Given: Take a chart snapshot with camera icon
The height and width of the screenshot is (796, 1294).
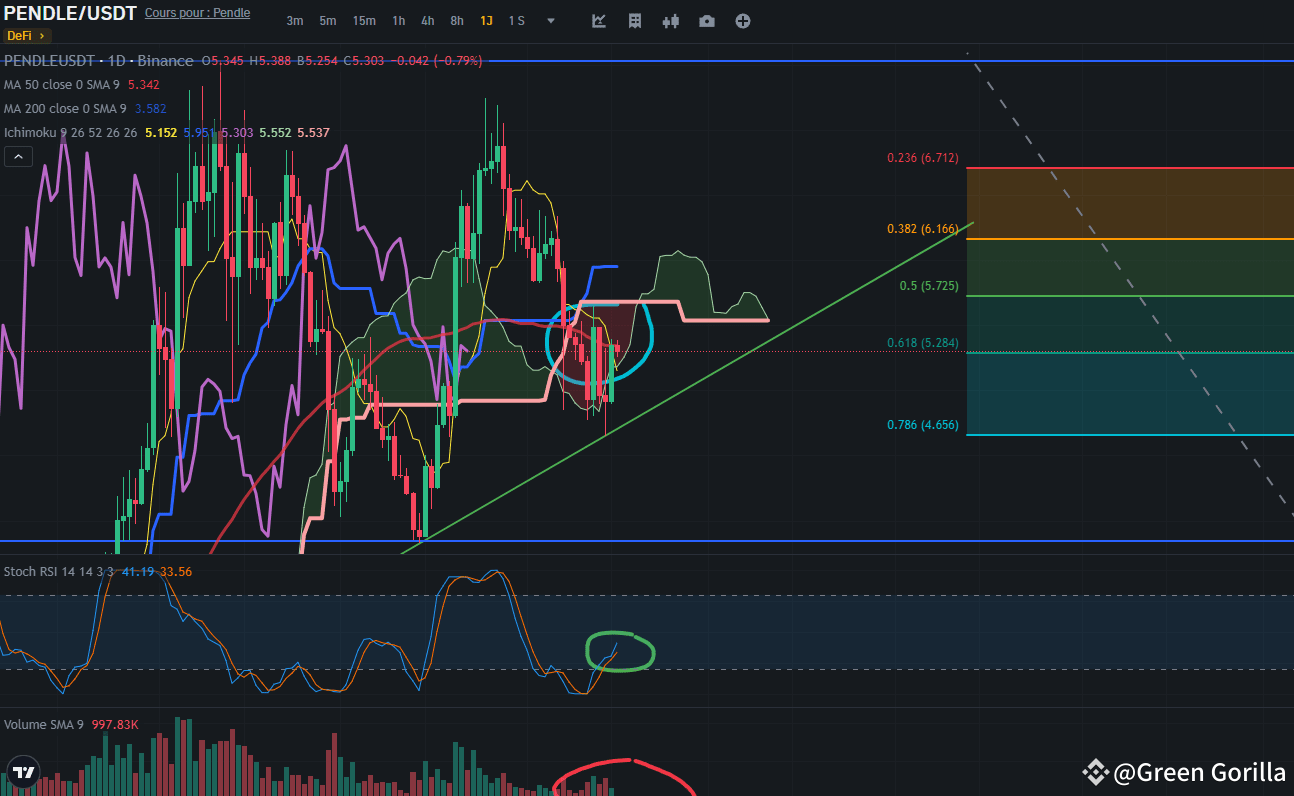Looking at the screenshot, I should tap(707, 21).
